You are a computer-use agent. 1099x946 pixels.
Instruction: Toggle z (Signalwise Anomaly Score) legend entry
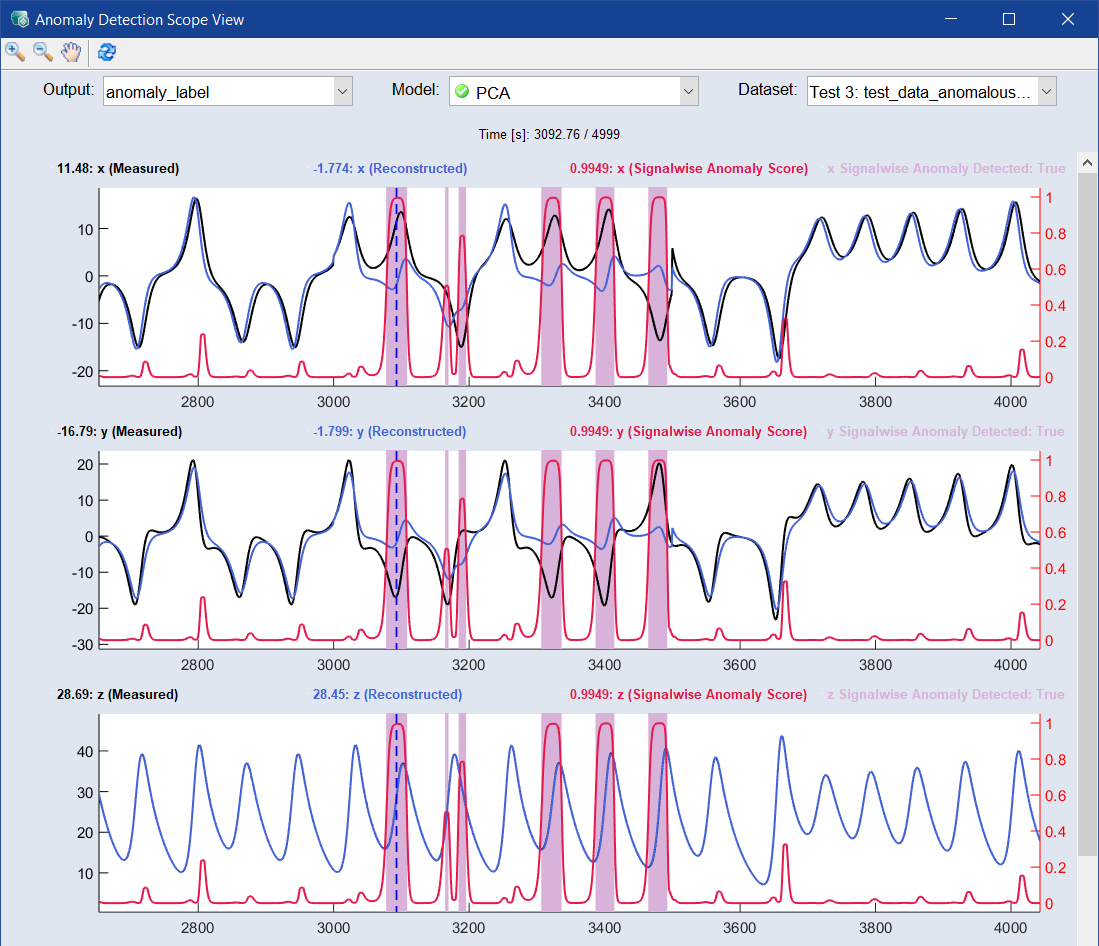coord(688,695)
